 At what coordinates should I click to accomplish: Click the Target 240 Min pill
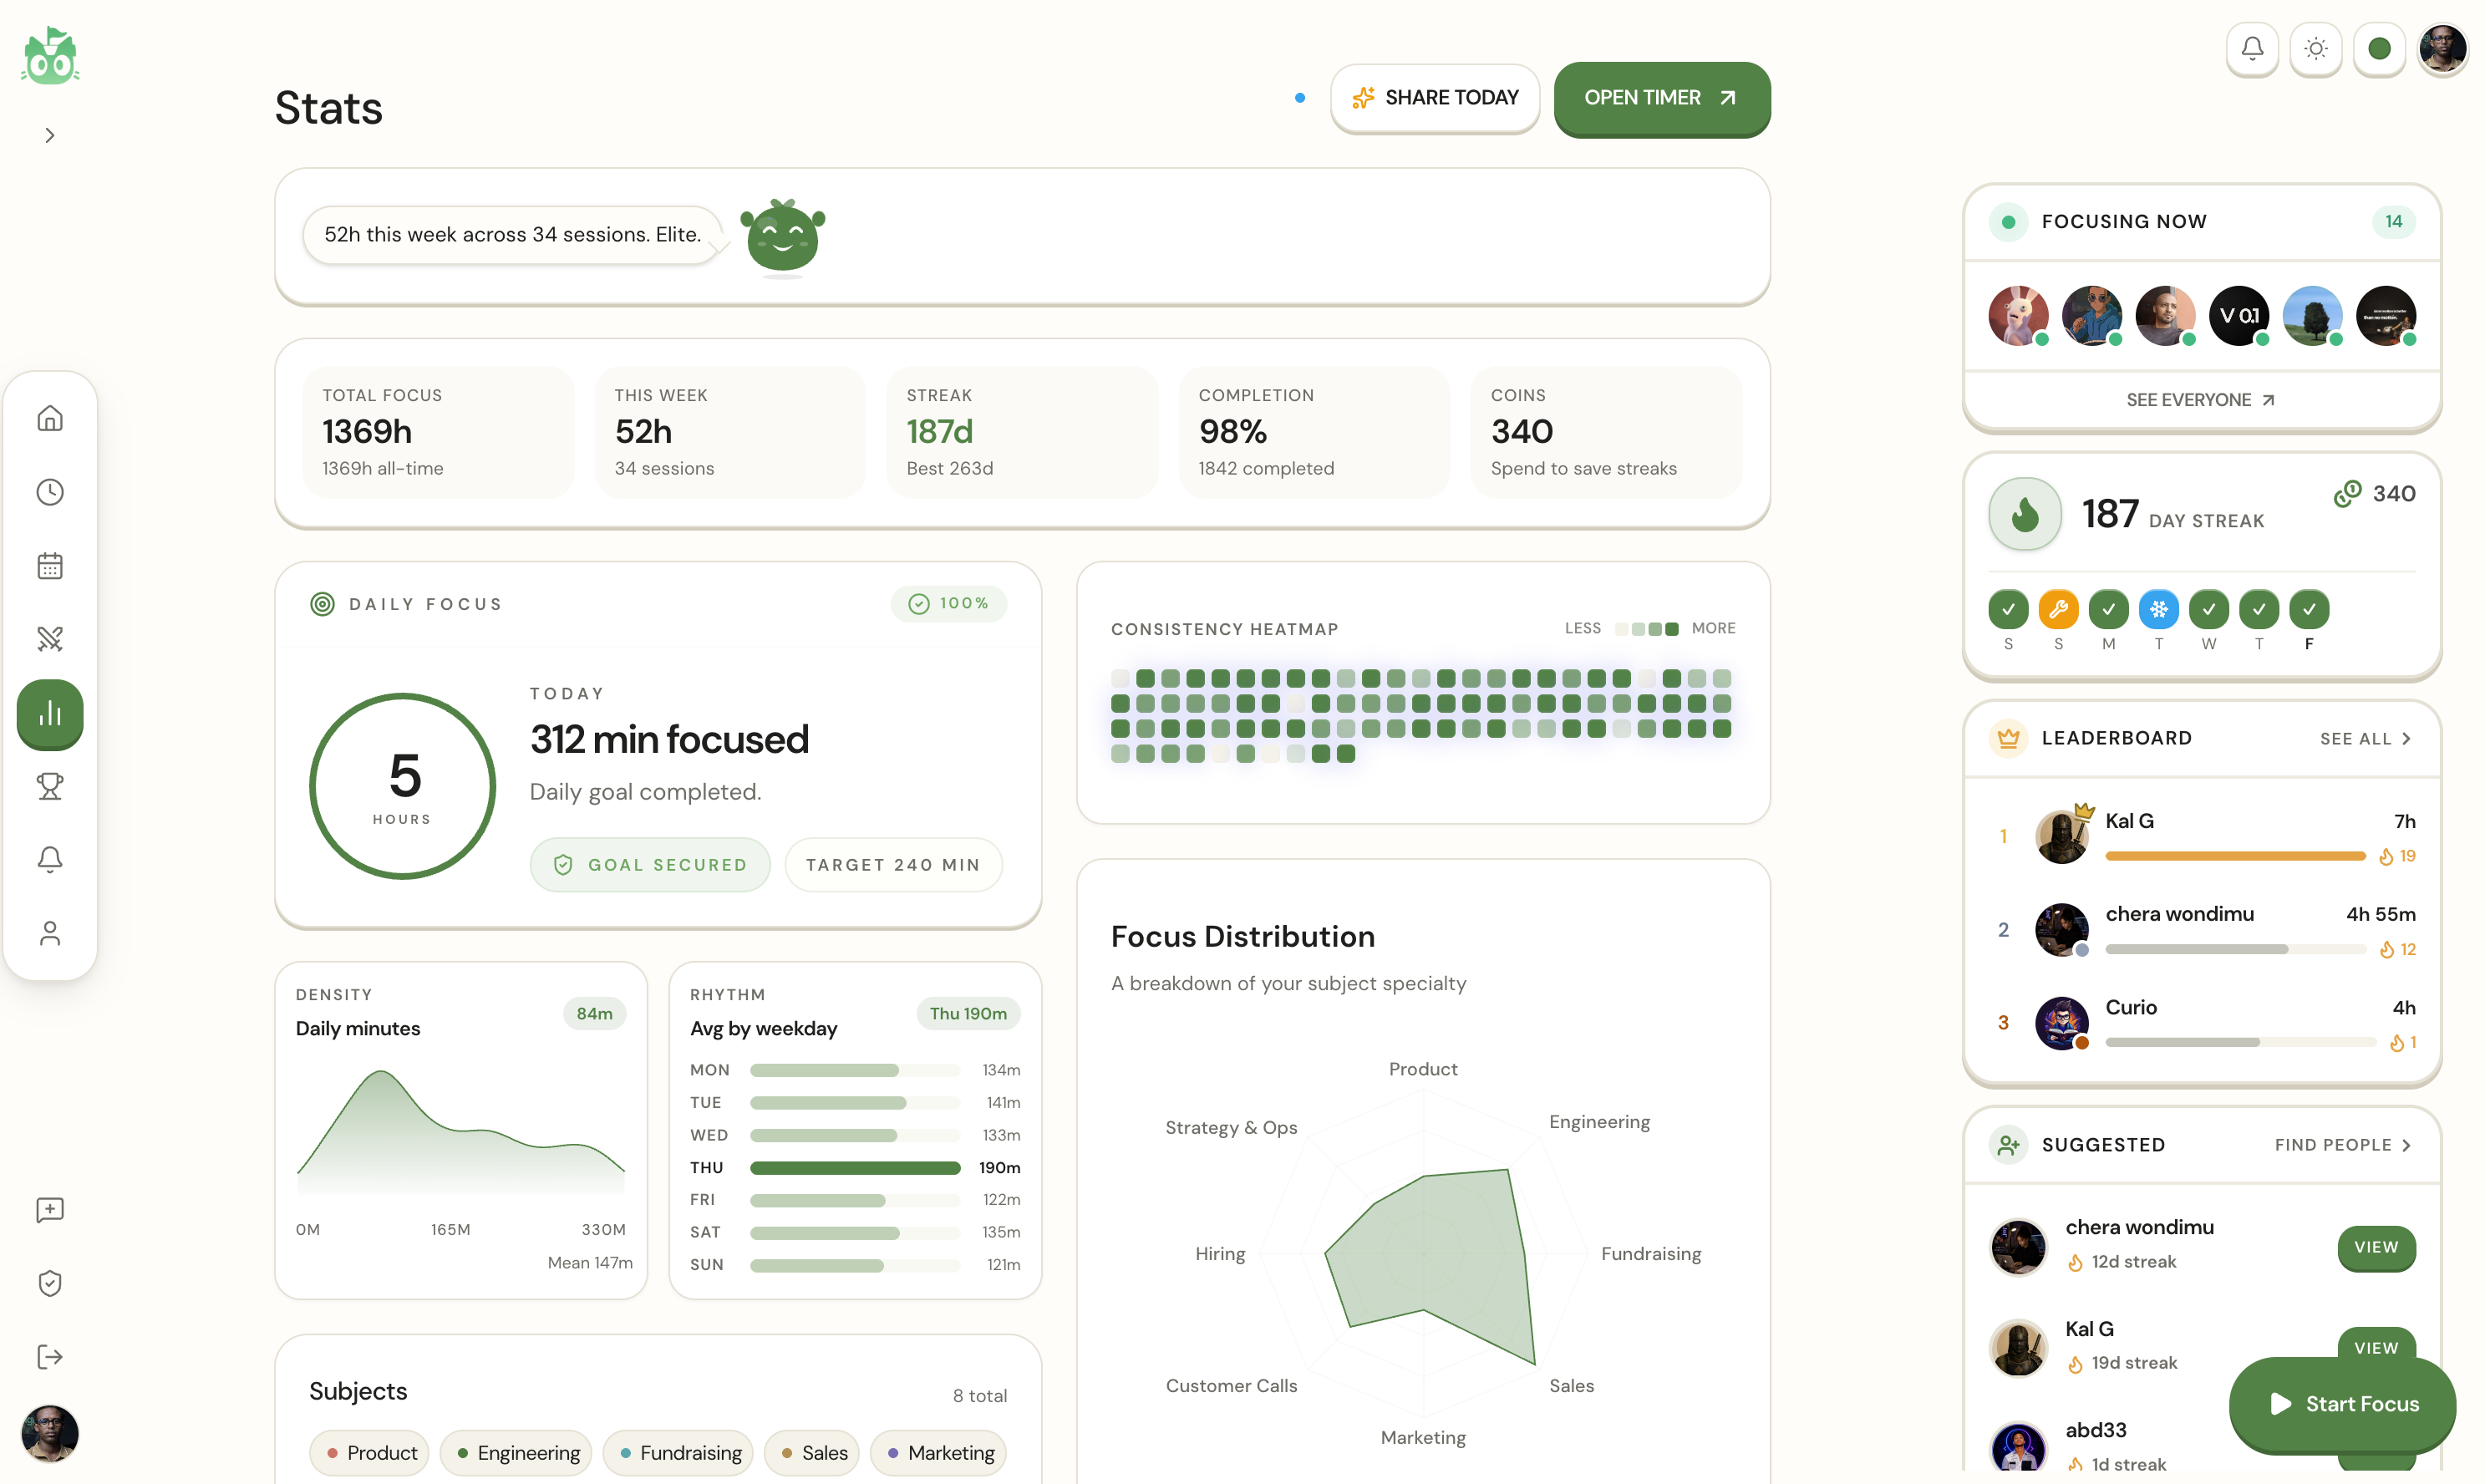(x=893, y=865)
